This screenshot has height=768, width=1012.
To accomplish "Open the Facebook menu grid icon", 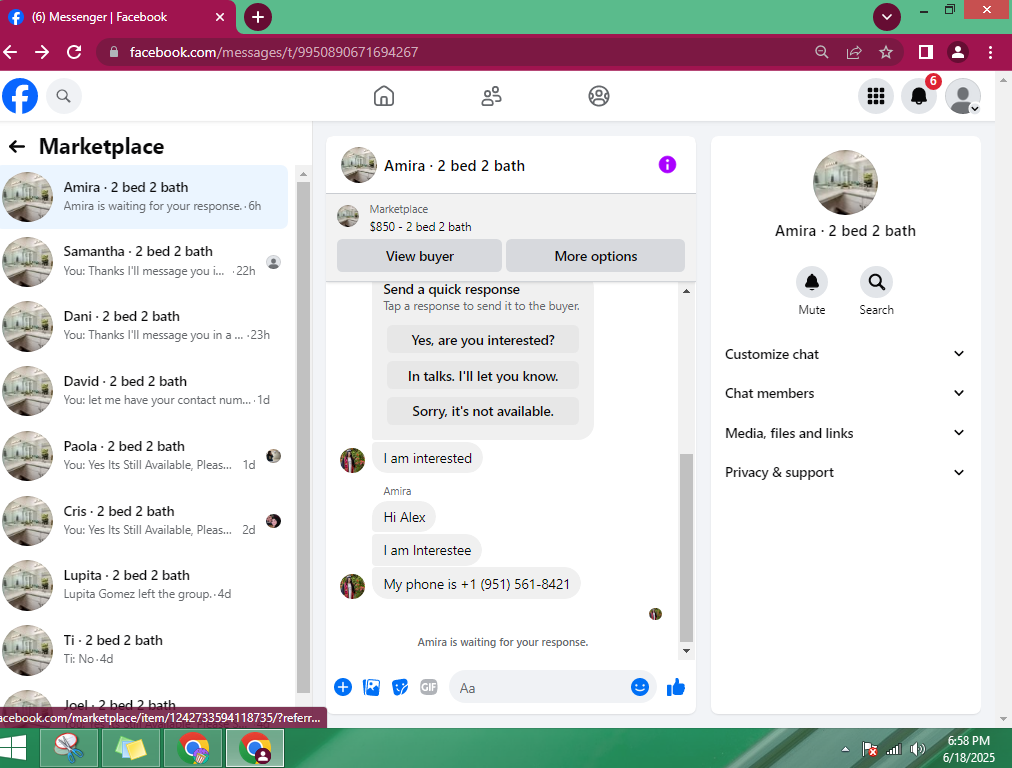I will pos(876,96).
